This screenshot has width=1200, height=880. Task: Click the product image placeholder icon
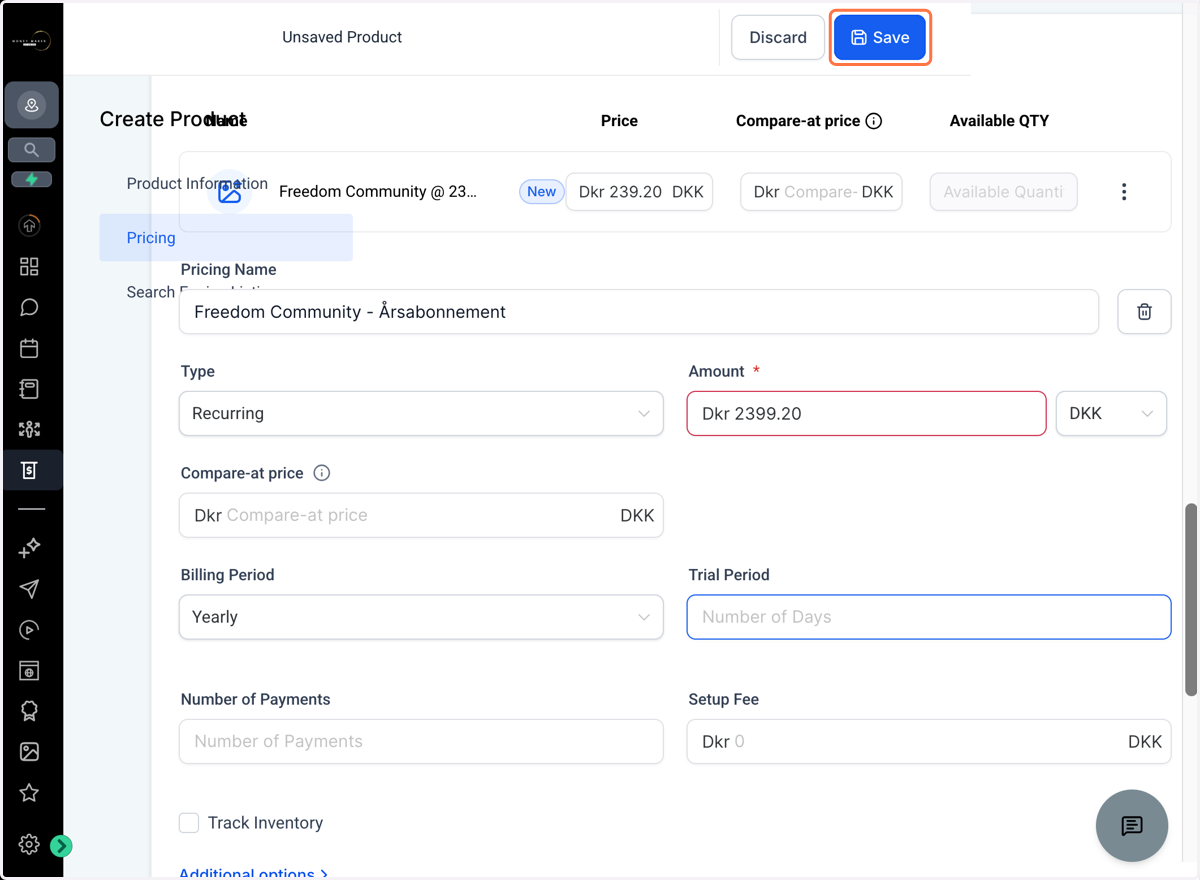point(229,191)
